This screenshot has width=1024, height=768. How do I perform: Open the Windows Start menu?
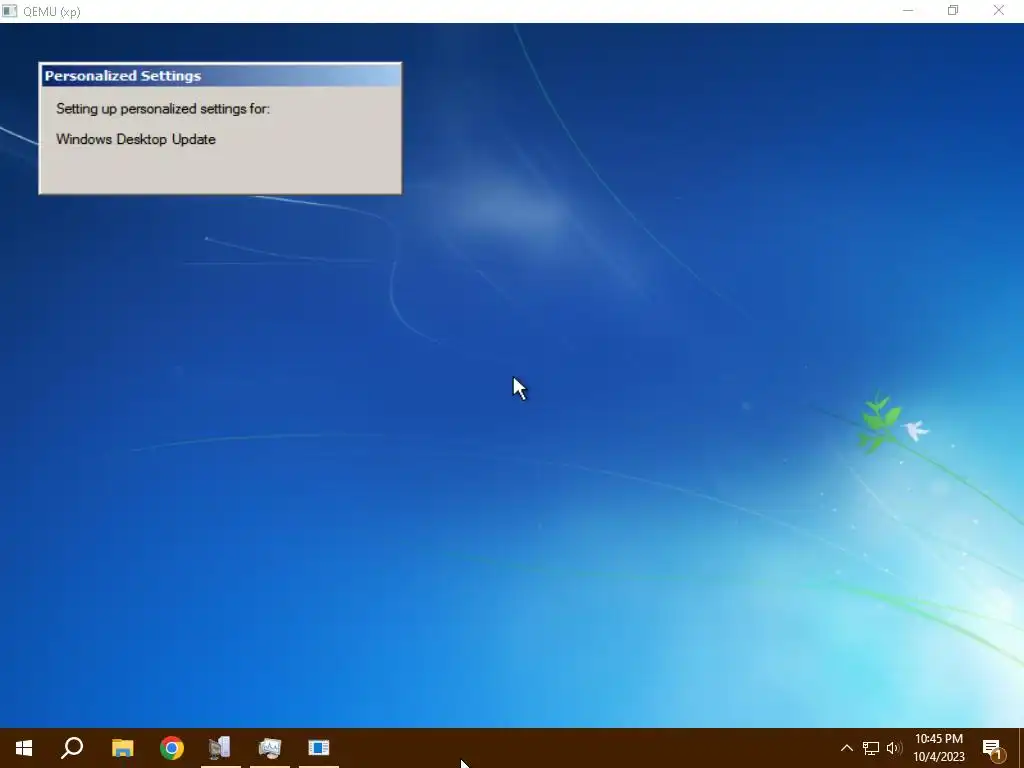pos(24,748)
